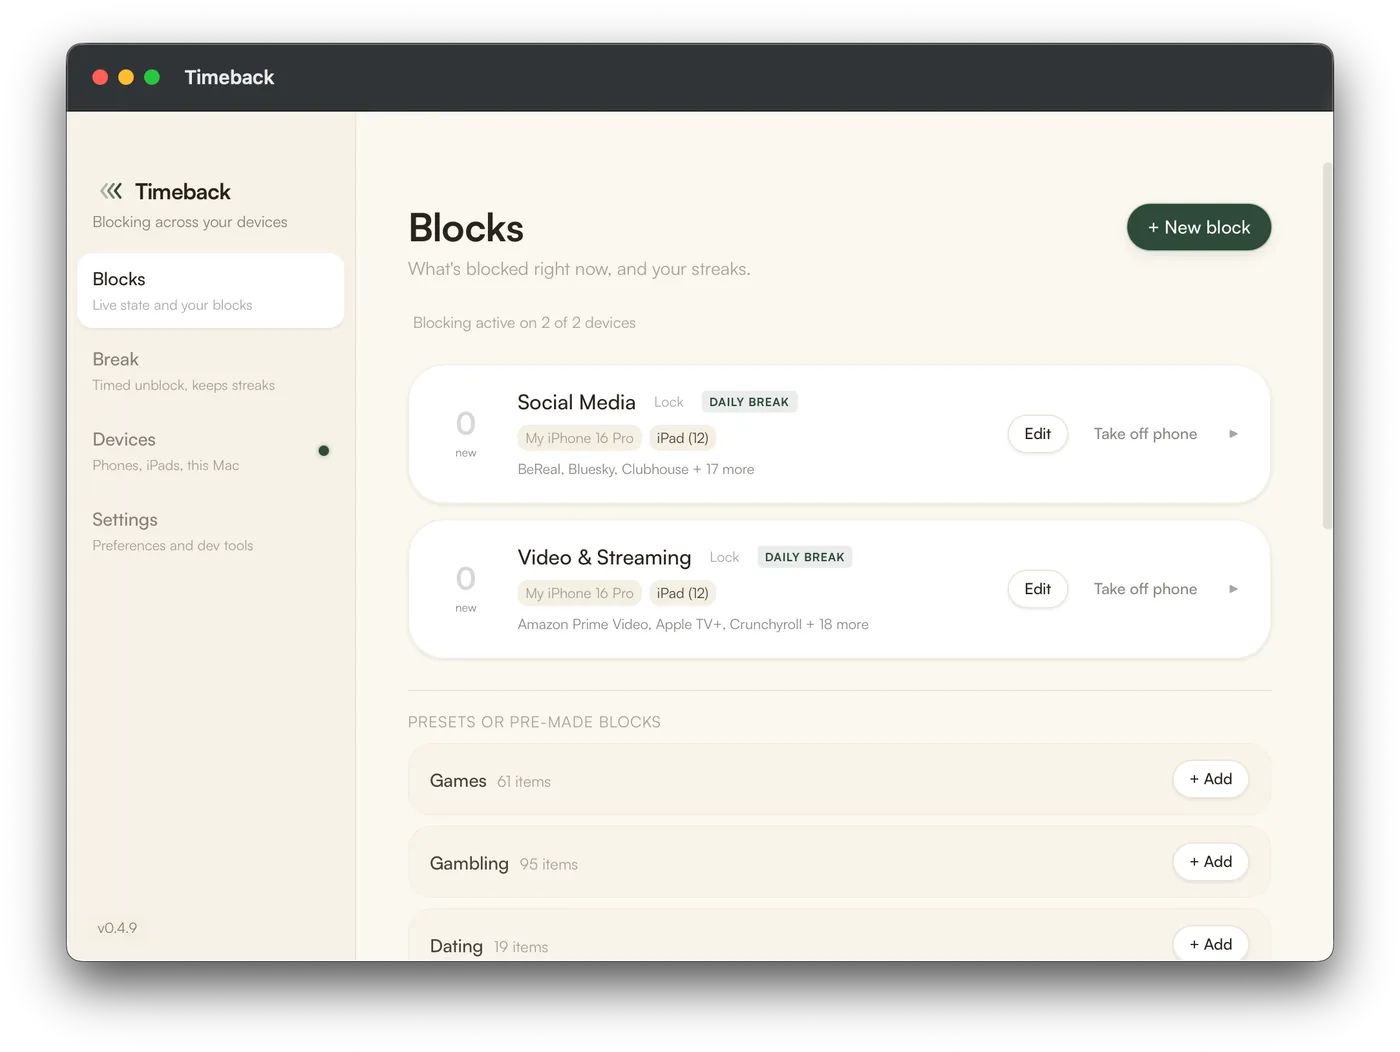
Task: Click the v0.4.9 version label
Action: click(117, 928)
